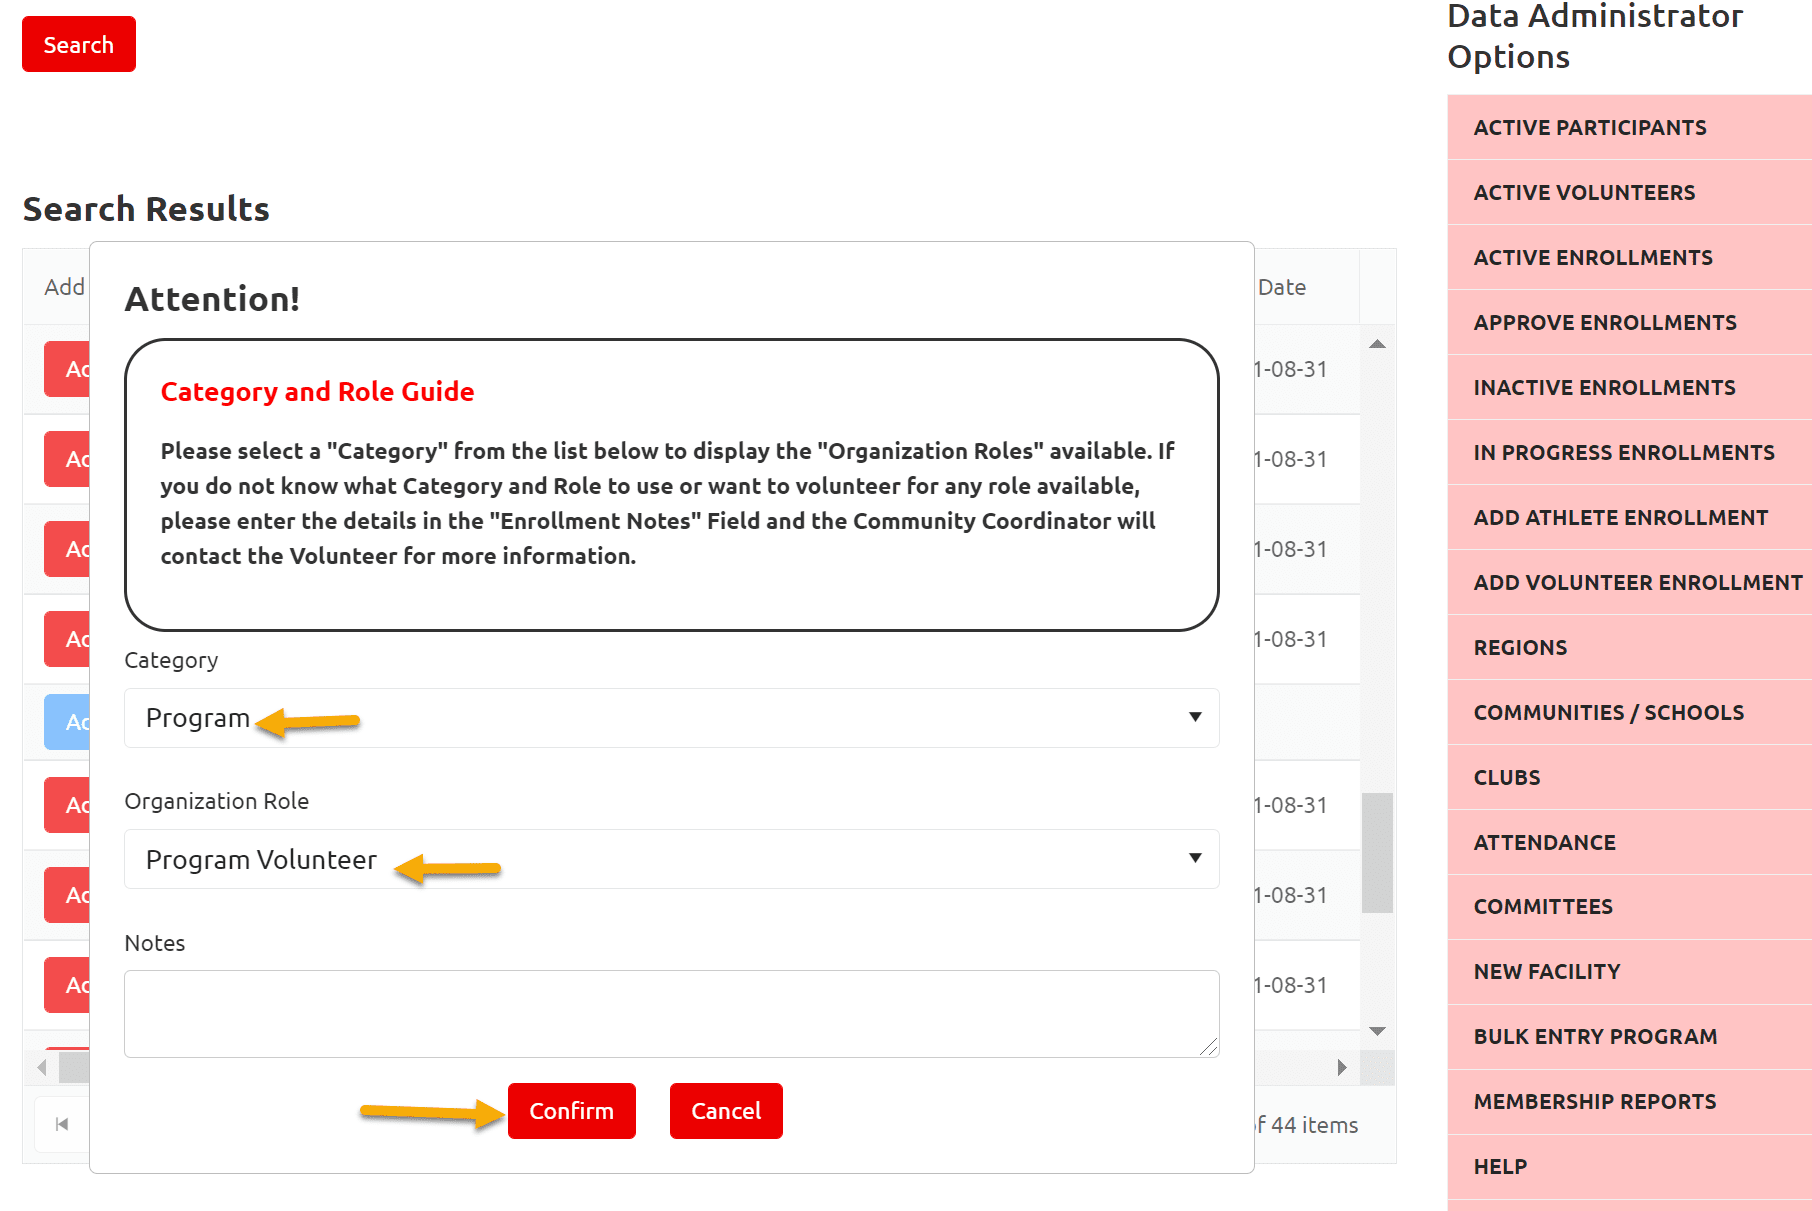This screenshot has height=1211, width=1812.
Task: Click the blue Add button in results
Action: pyautogui.click(x=67, y=722)
